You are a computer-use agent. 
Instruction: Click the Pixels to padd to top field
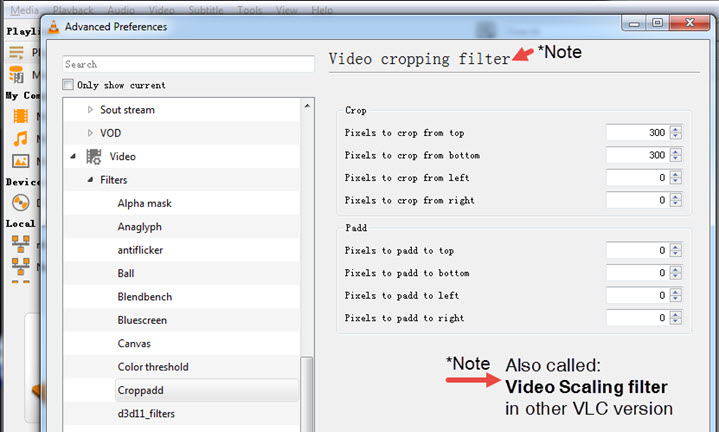[636, 250]
